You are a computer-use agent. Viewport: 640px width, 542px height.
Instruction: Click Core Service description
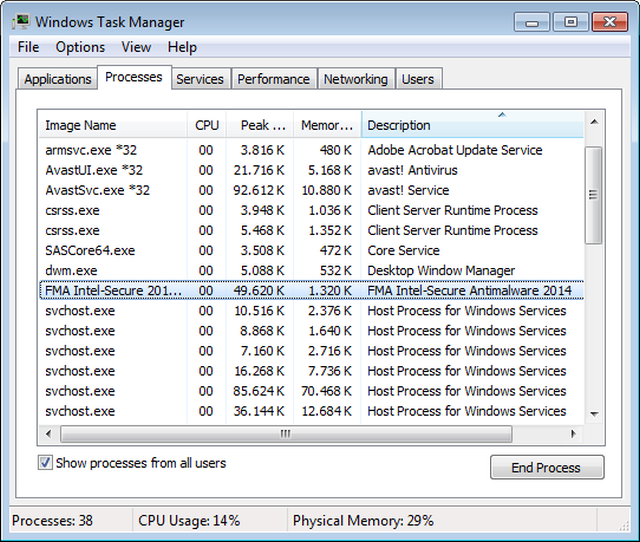(403, 250)
